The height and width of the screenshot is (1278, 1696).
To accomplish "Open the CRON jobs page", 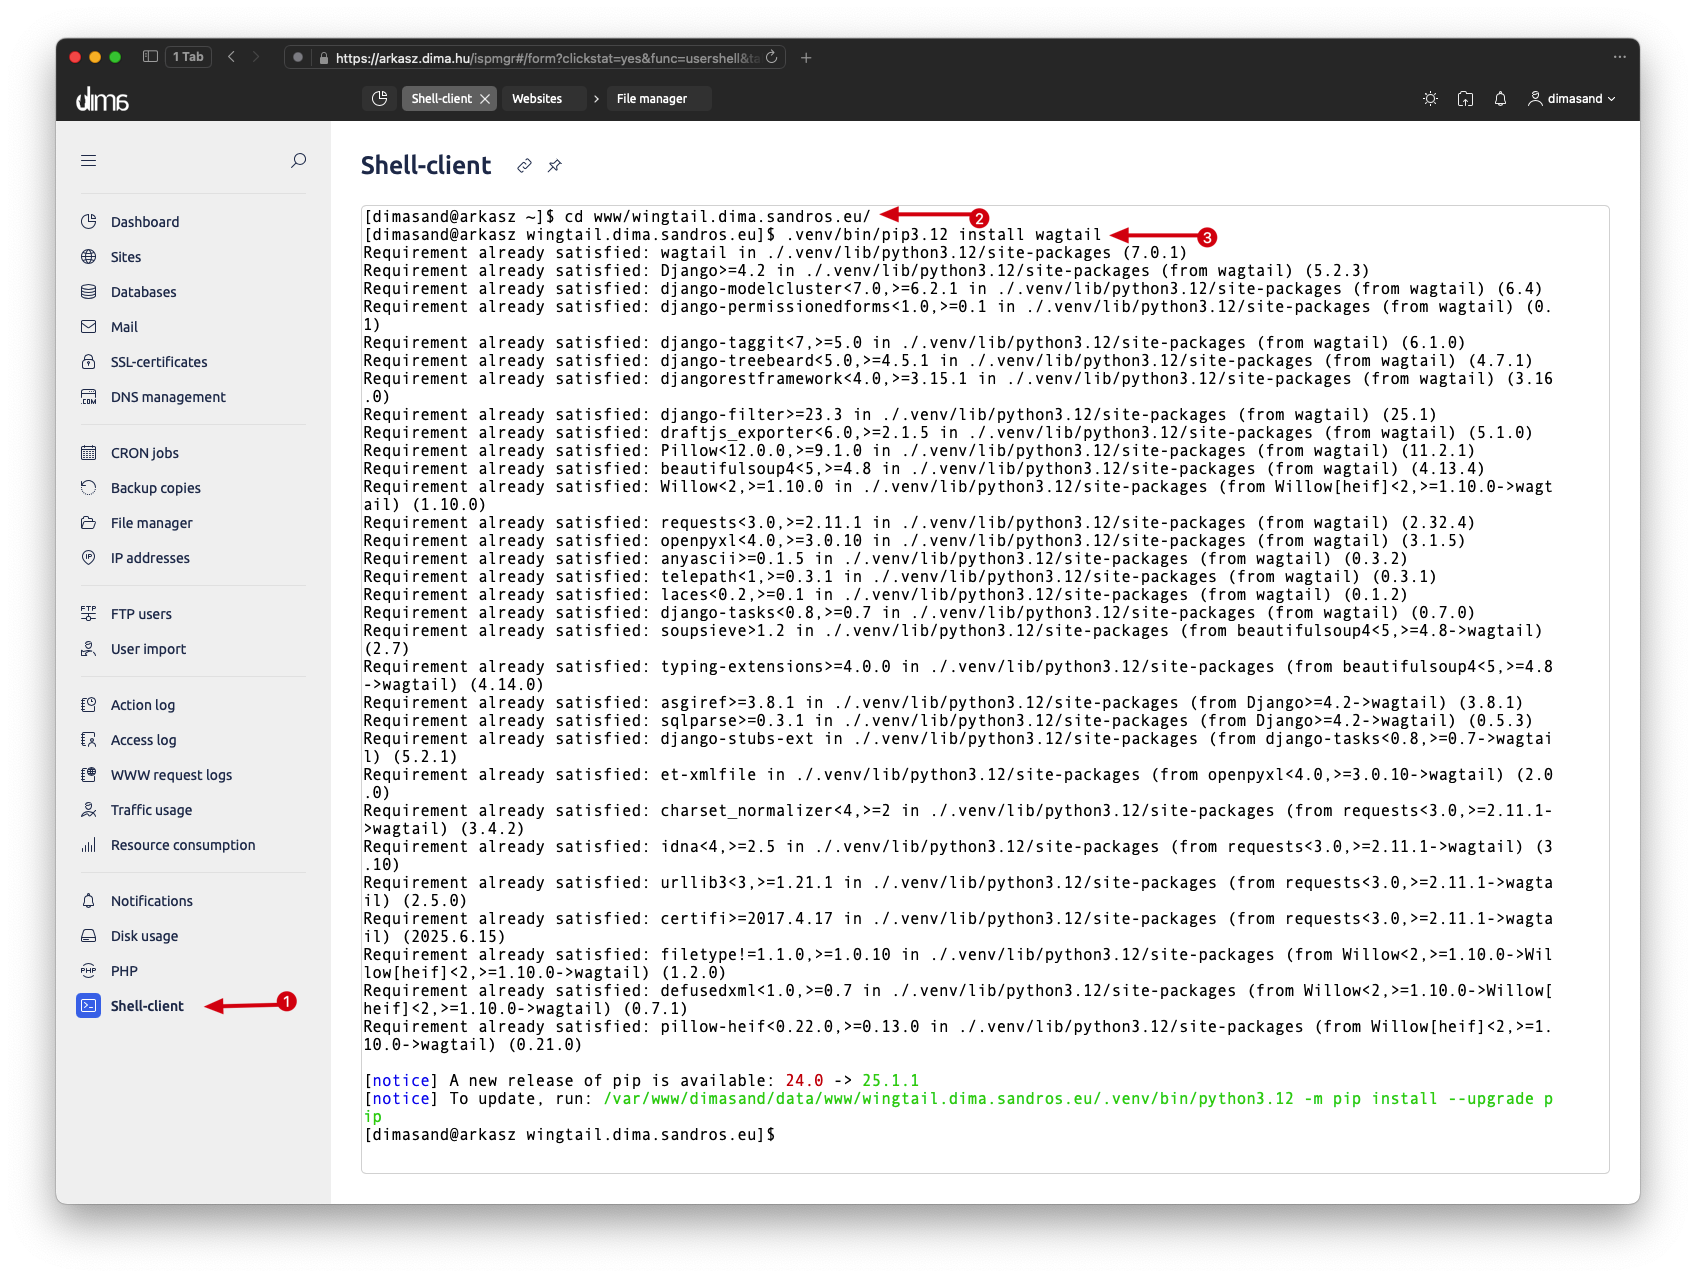I will point(145,453).
